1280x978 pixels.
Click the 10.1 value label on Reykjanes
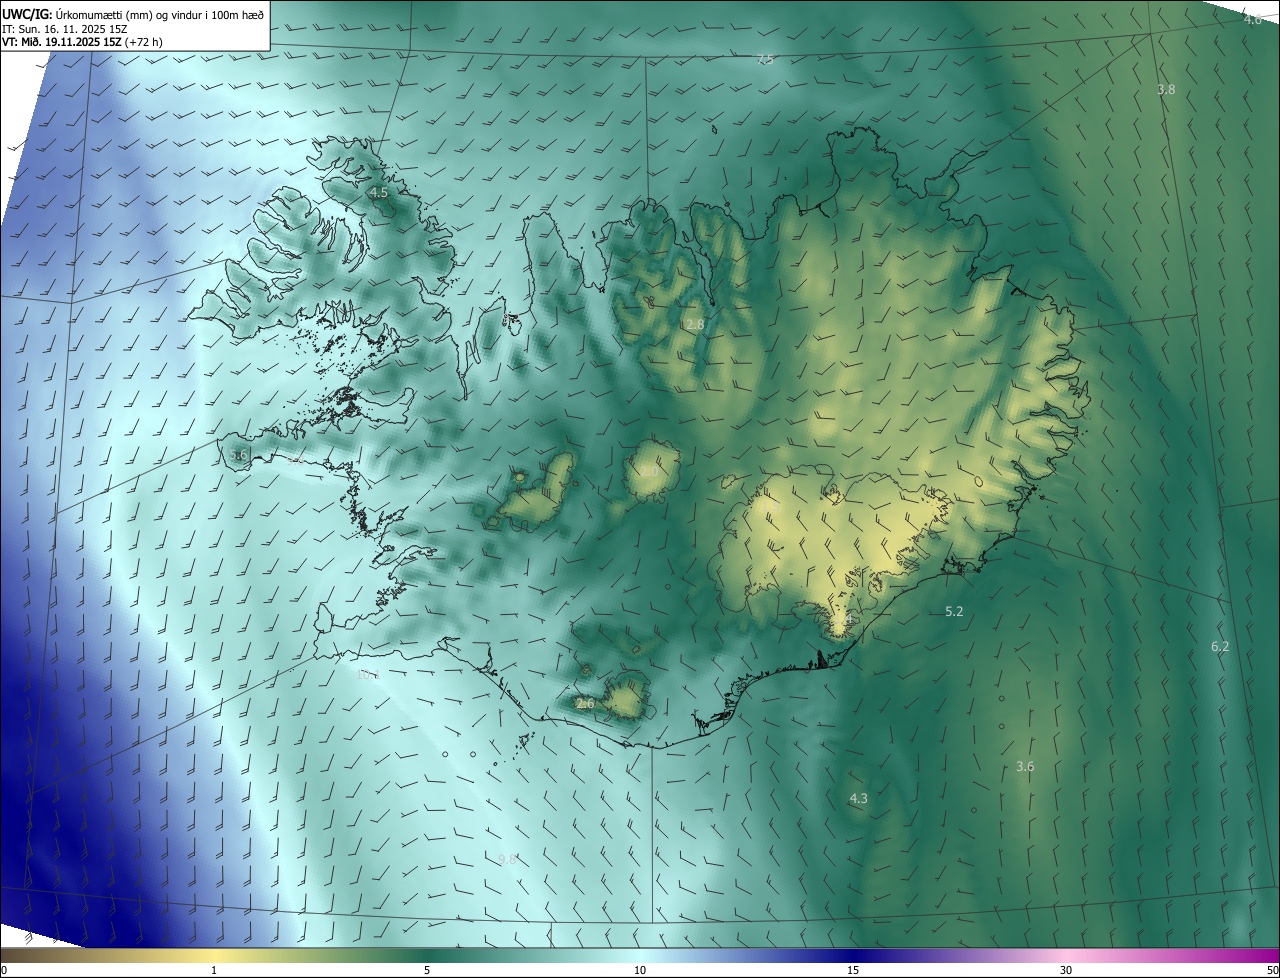[x=368, y=675]
